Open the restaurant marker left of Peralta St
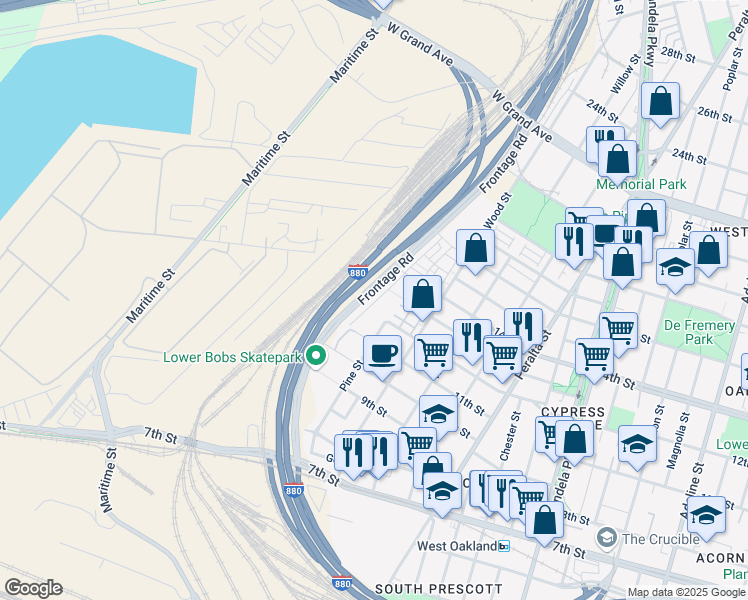Screen dimensions: 748x600 point(523,326)
